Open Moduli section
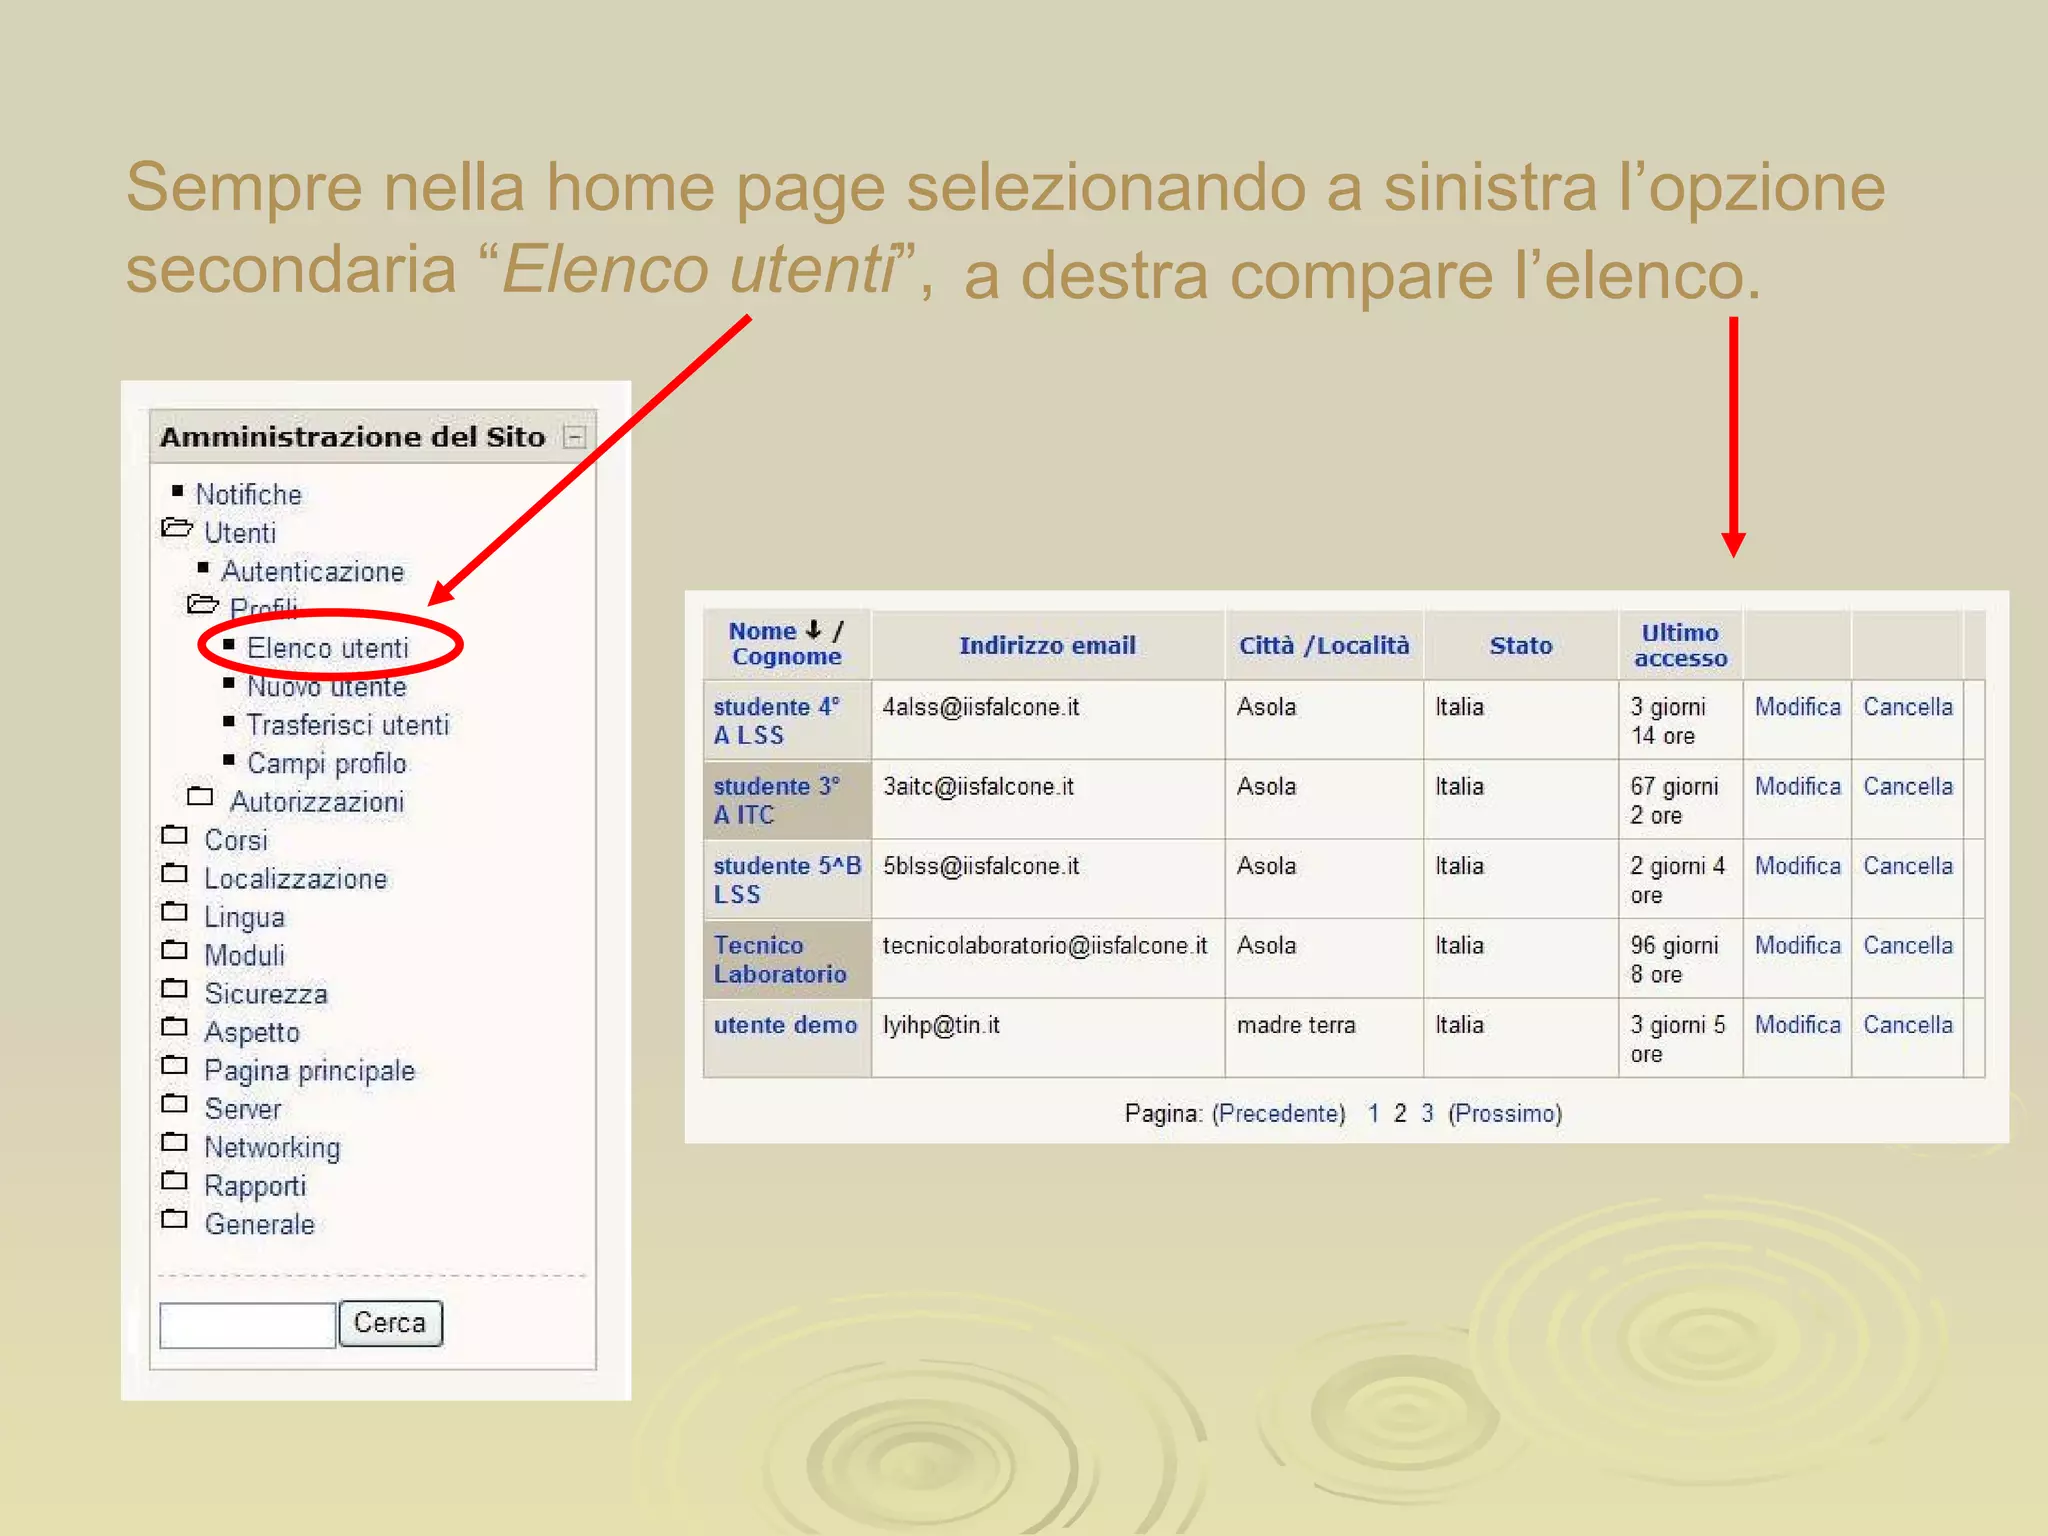 click(245, 956)
